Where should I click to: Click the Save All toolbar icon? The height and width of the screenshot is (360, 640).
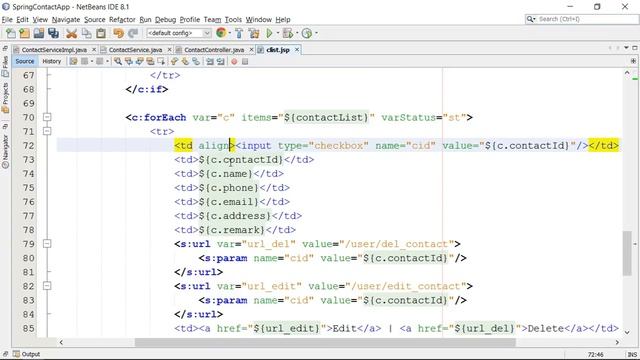point(53,33)
